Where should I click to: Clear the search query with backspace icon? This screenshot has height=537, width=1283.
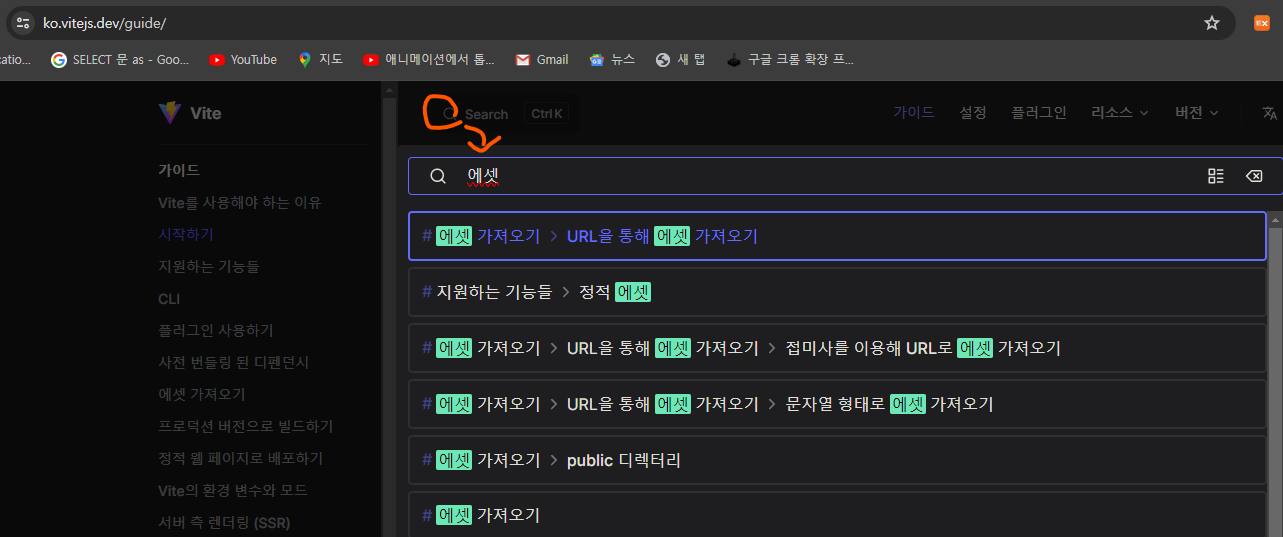[x=1253, y=176]
